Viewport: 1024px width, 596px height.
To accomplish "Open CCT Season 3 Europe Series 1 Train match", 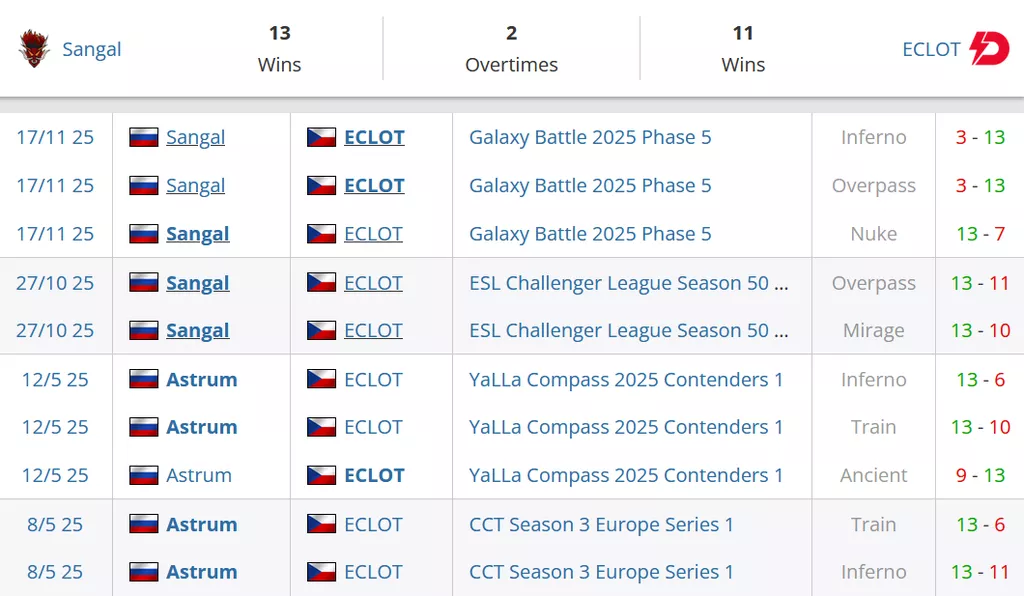I will click(x=601, y=524).
